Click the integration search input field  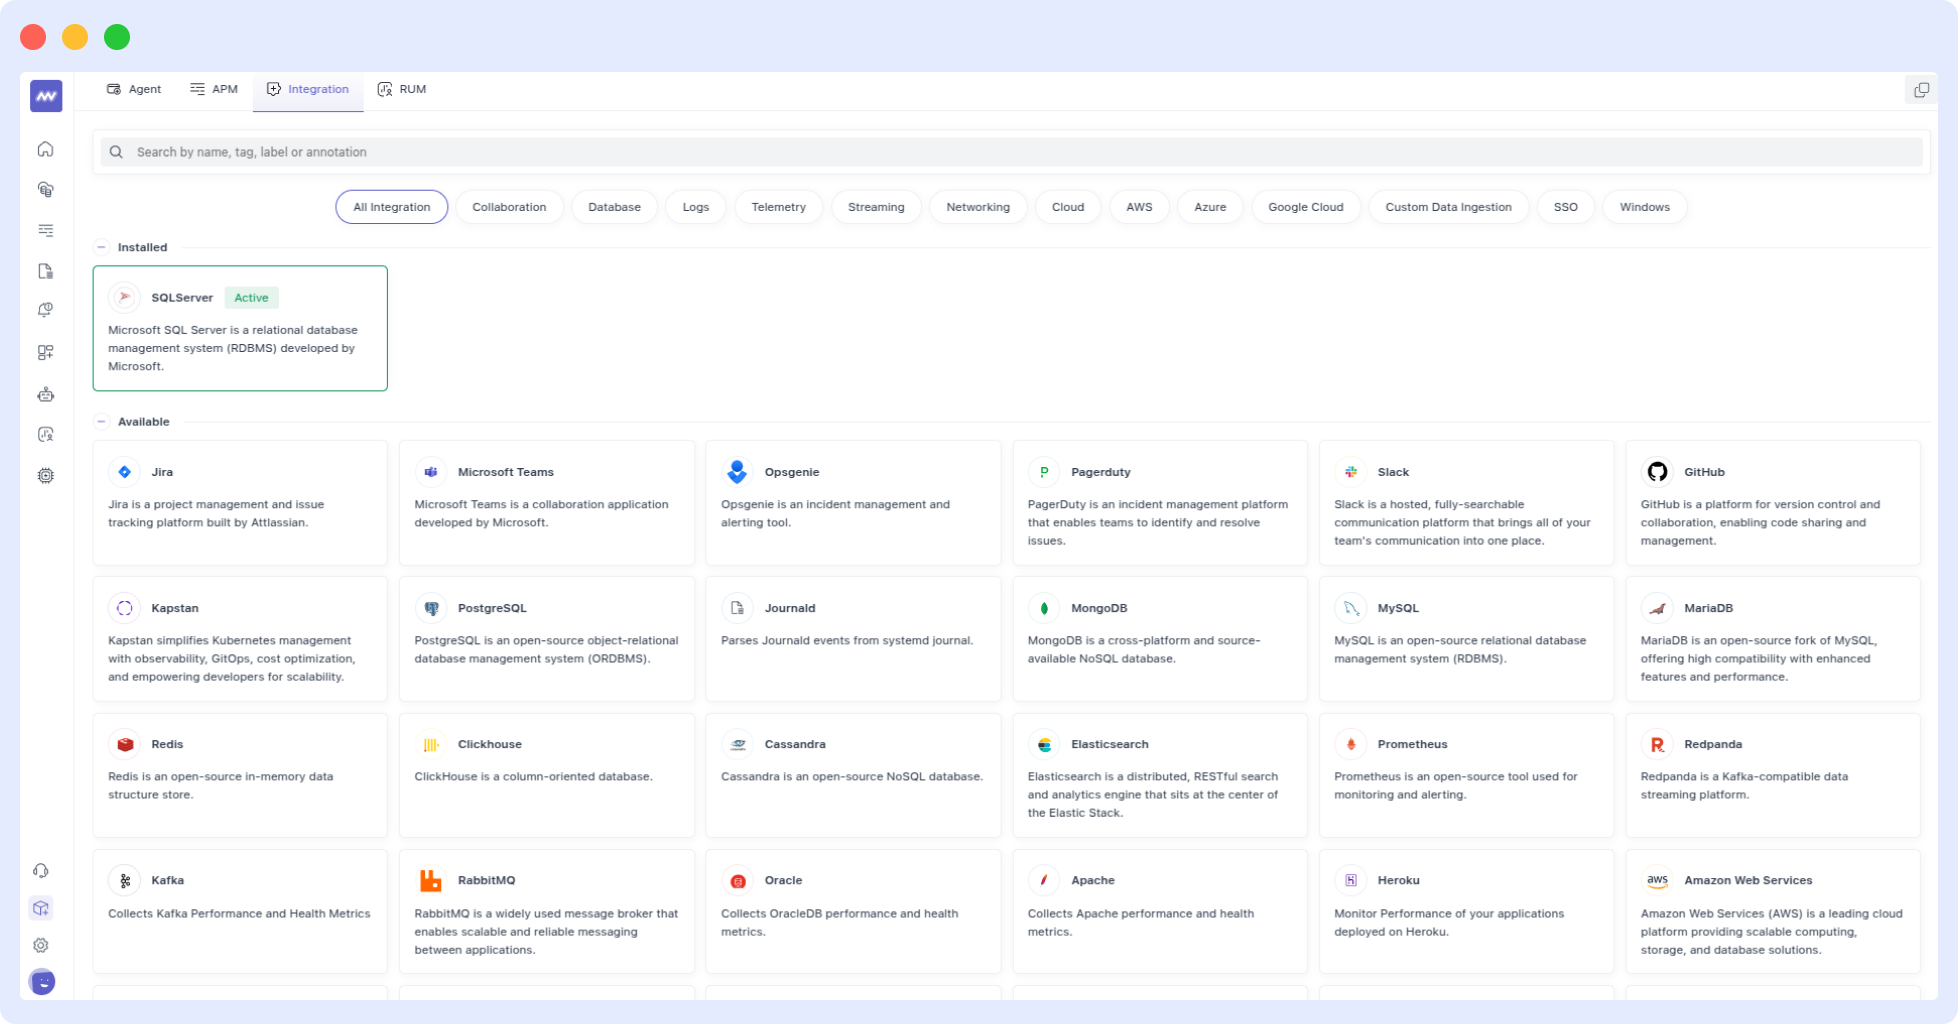(x=1010, y=152)
